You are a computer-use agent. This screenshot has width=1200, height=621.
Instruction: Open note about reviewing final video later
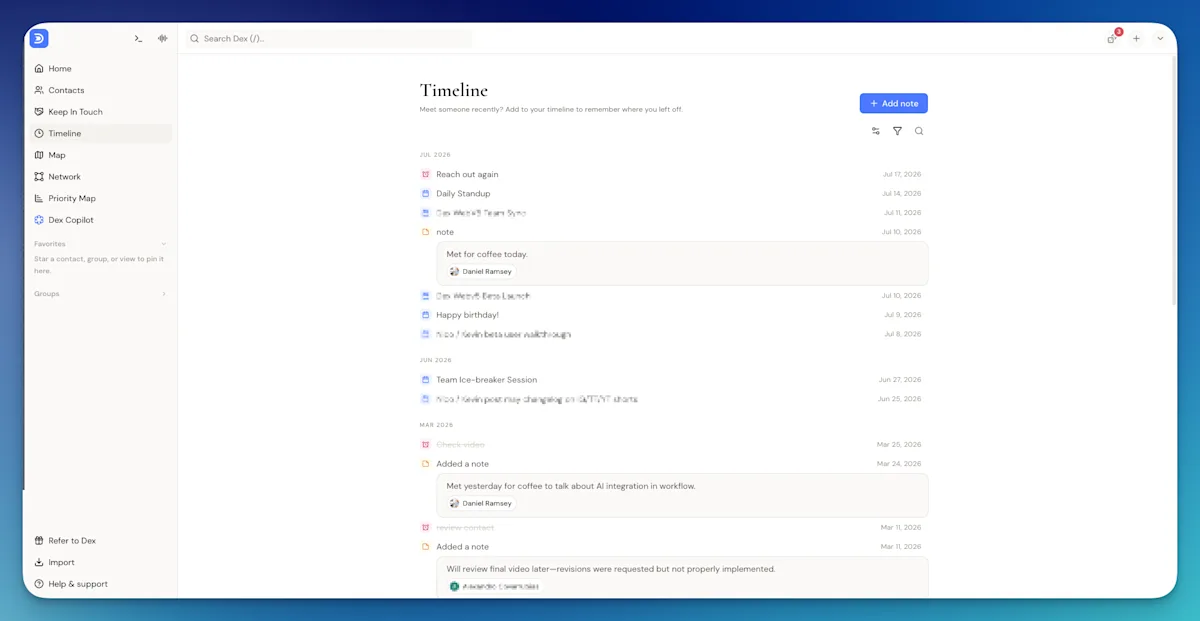tap(682, 577)
